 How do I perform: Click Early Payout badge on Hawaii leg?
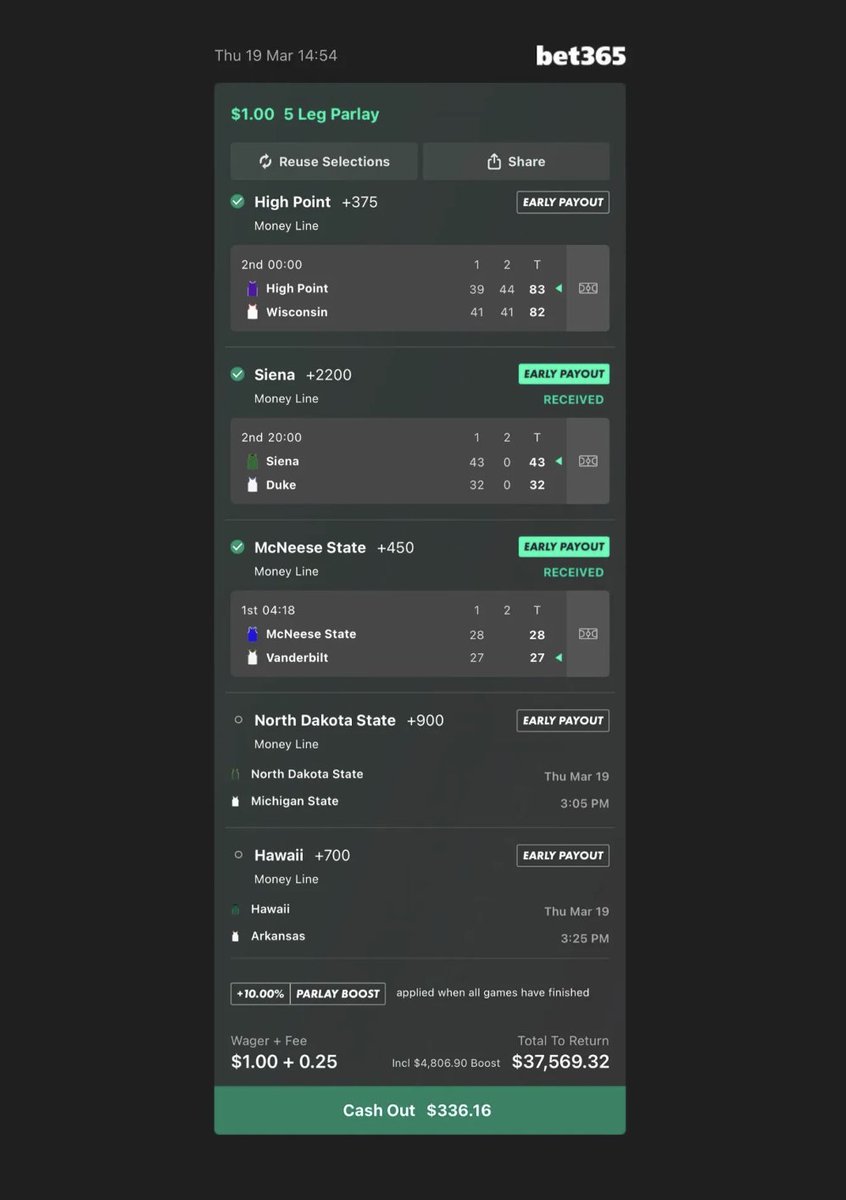[x=563, y=855]
